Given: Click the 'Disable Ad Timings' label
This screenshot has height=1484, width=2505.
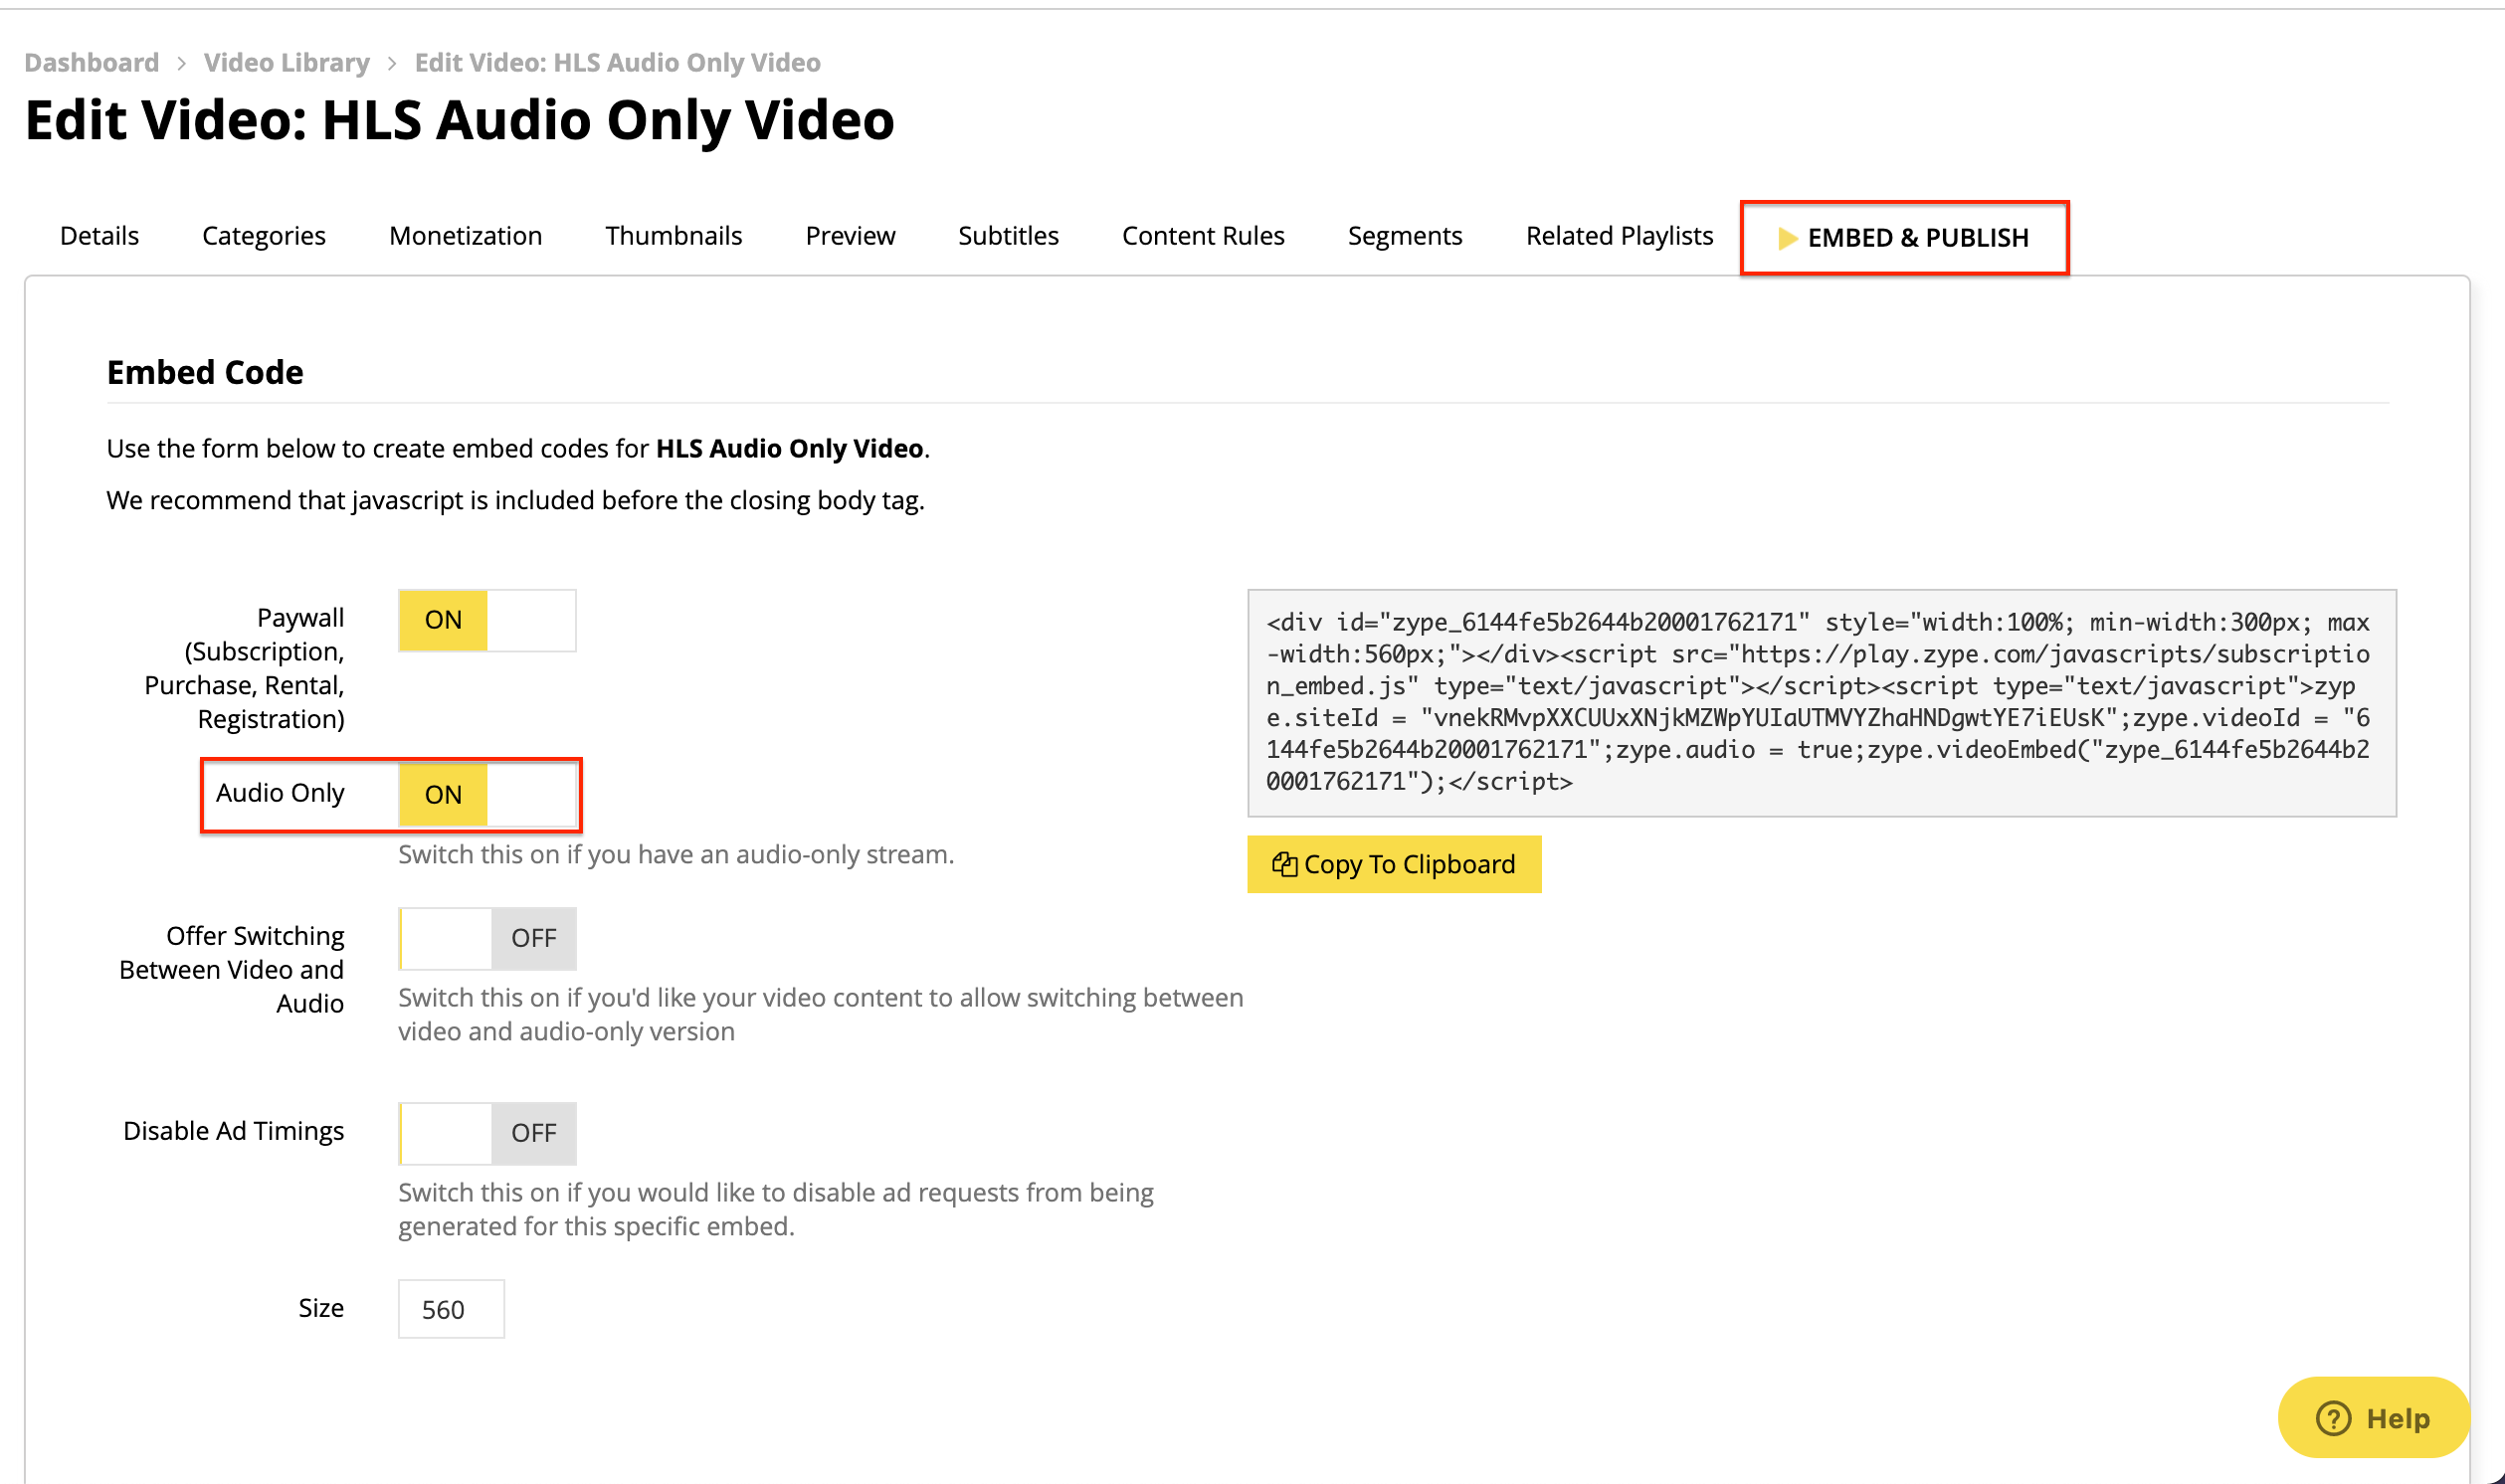Looking at the screenshot, I should tap(233, 1131).
